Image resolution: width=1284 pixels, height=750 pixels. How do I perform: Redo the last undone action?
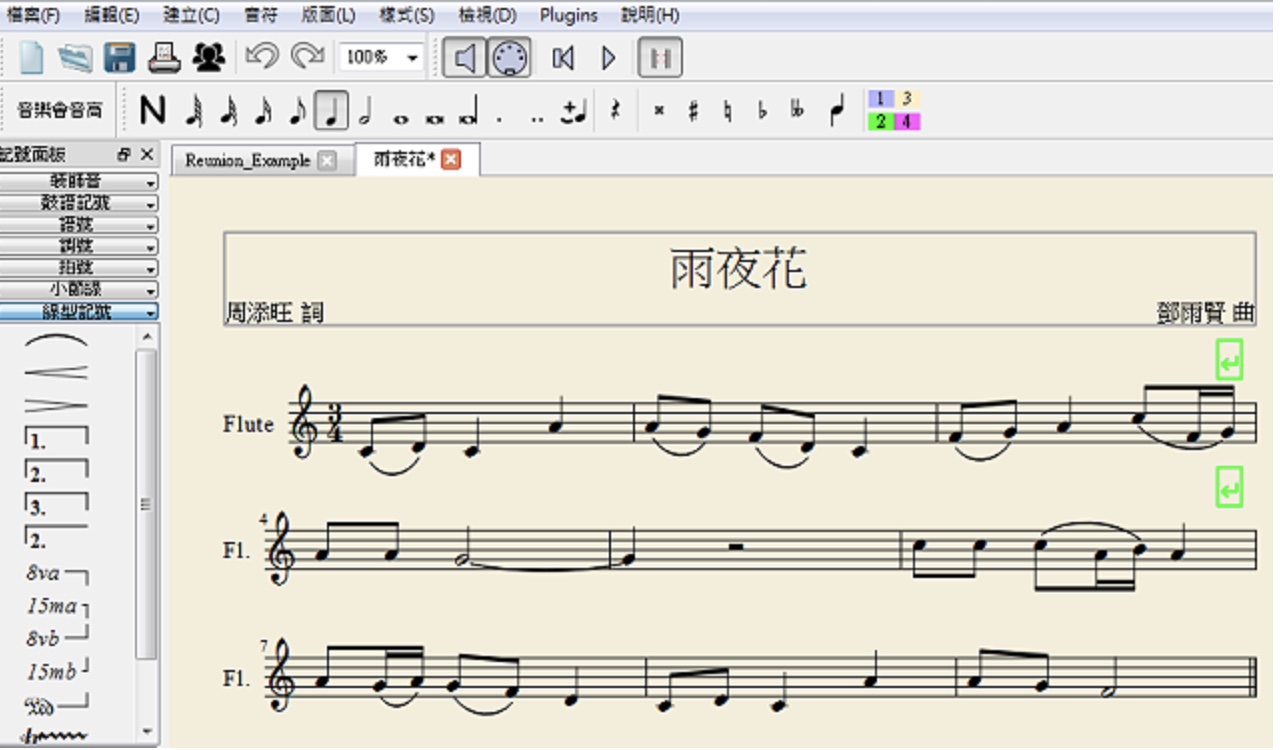(x=307, y=57)
